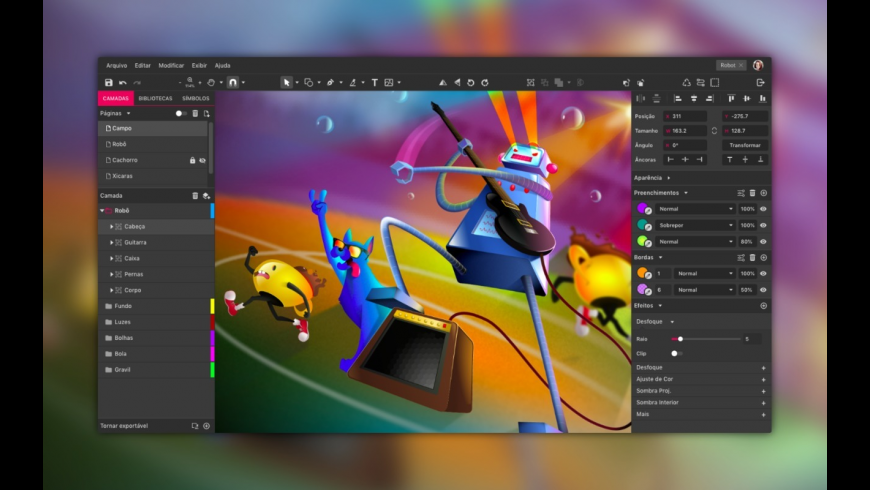The image size is (870, 490).
Task: Click the lock aspect ratio icon between the Tamanho fields
Action: [714, 131]
